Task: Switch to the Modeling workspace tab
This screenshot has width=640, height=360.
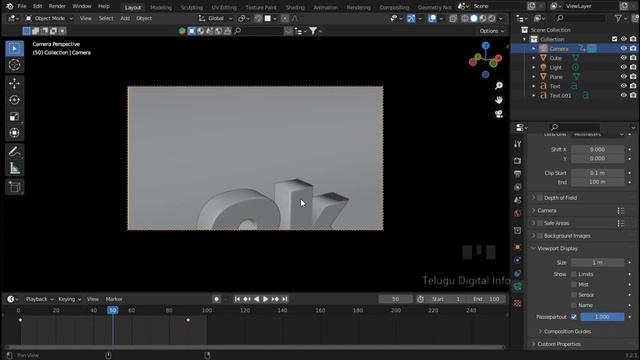Action: [x=161, y=7]
